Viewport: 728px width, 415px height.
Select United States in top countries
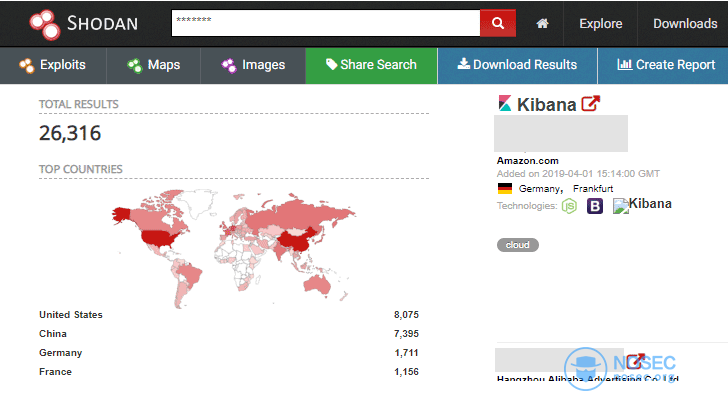[71, 315]
